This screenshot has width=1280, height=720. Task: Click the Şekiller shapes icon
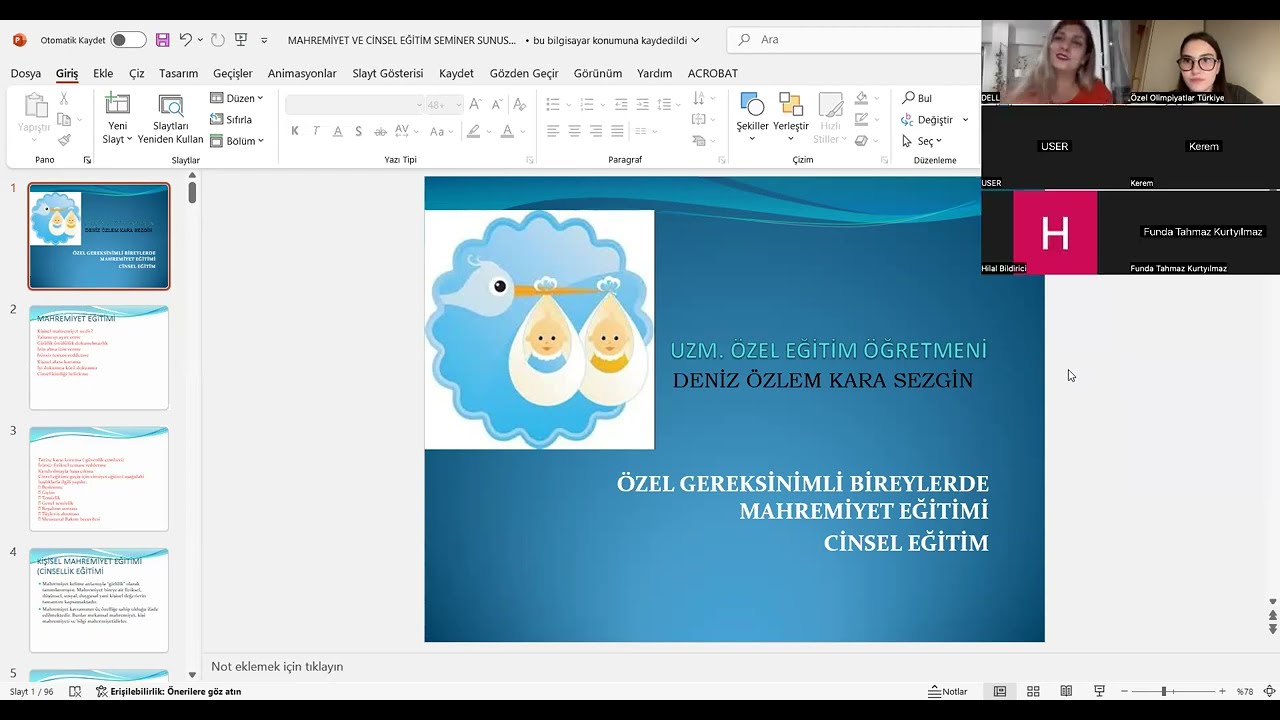(x=752, y=105)
